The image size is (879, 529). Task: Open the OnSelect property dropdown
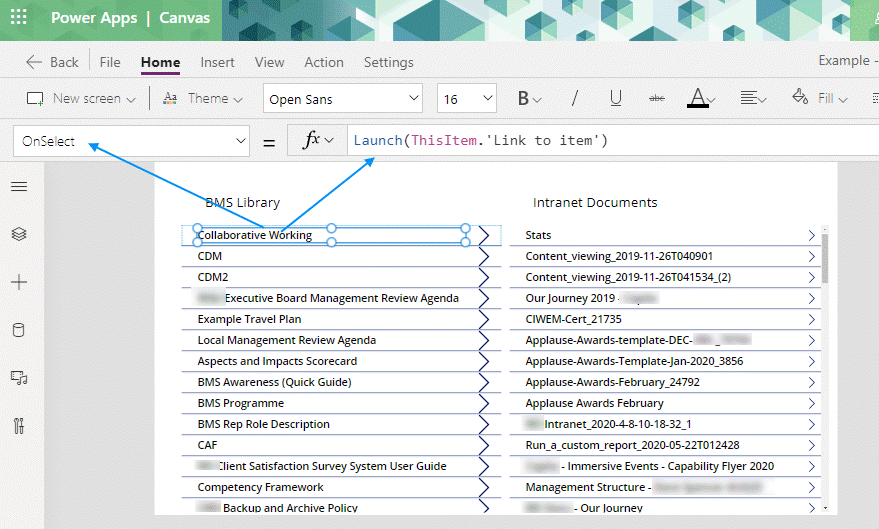(x=131, y=142)
